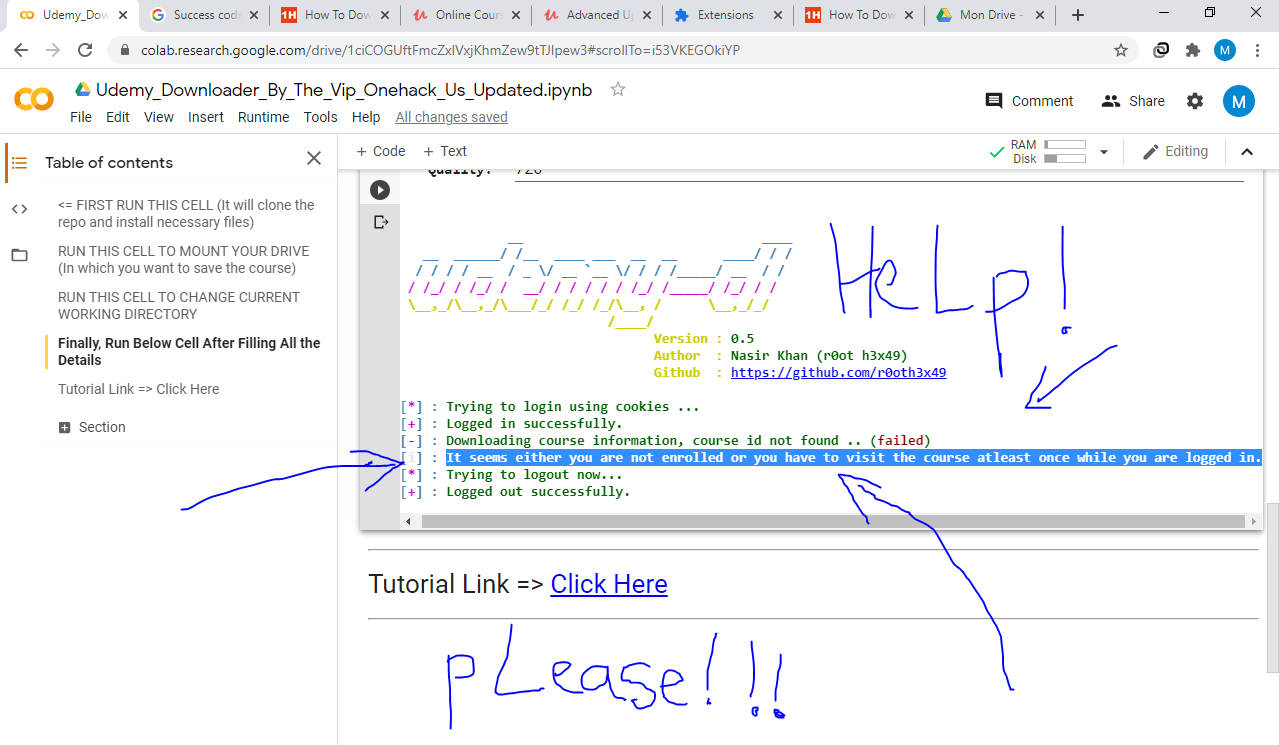Open the Comment button

[1029, 101]
